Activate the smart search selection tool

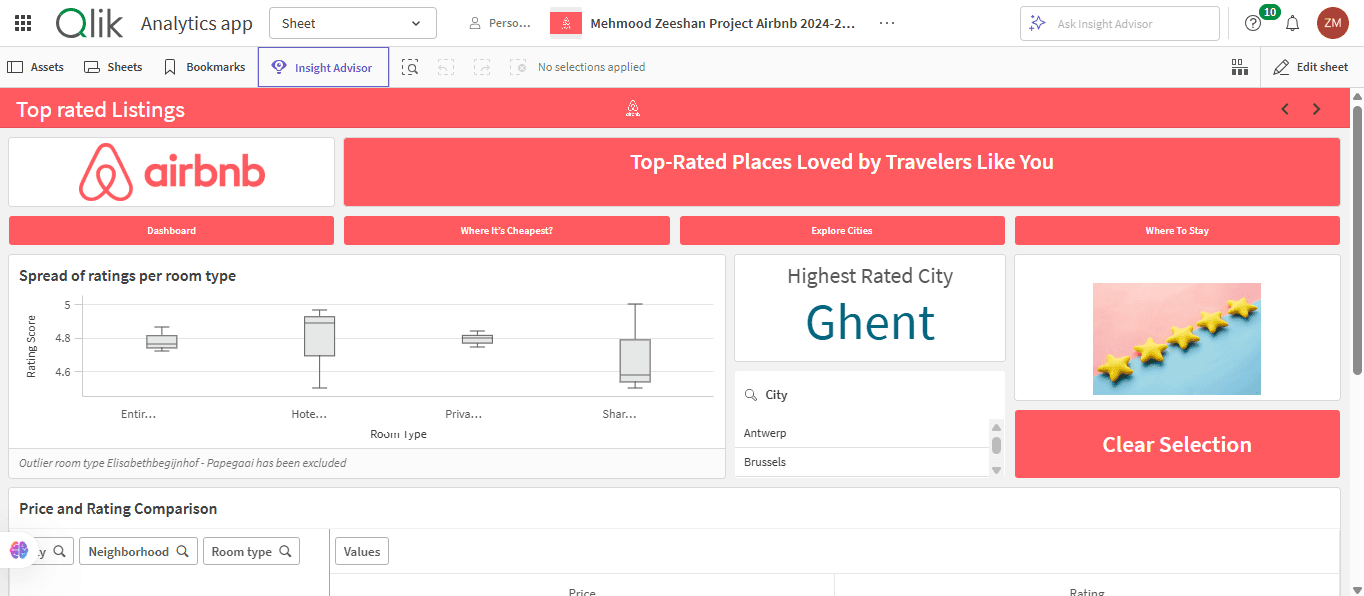pos(410,67)
